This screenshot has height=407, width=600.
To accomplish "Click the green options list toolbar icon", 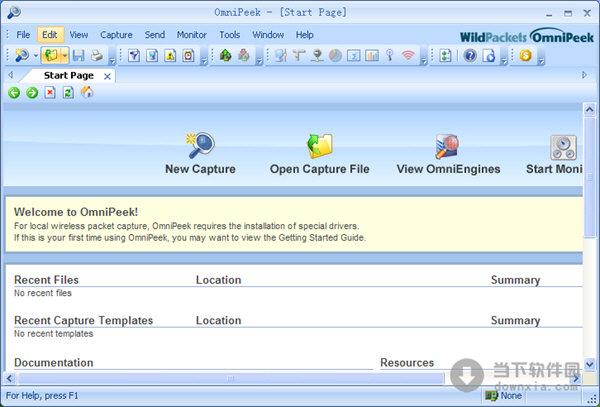I will click(x=445, y=56).
